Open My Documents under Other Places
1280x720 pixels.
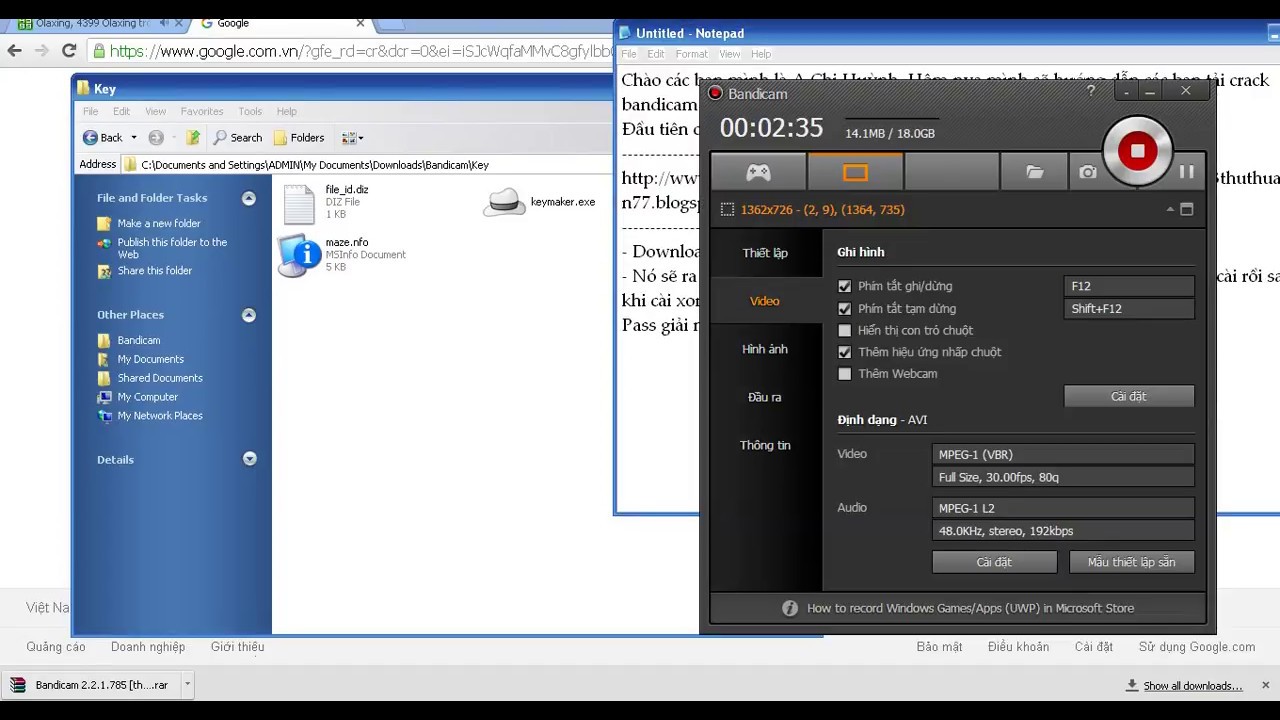[151, 359]
